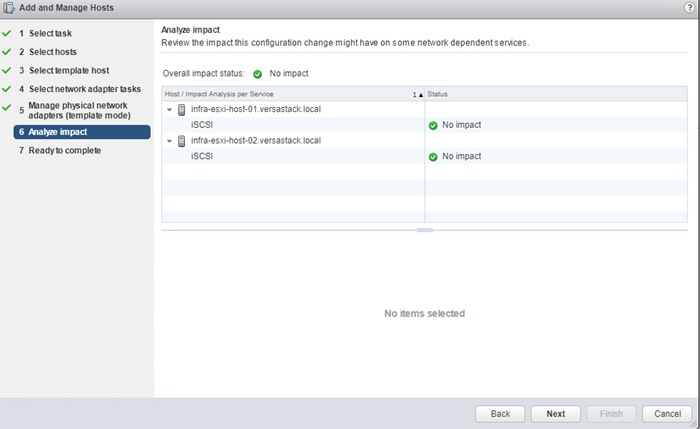Image resolution: width=700 pixels, height=429 pixels.
Task: Click the Add and Manage Hosts title icon
Action: (x=9, y=8)
